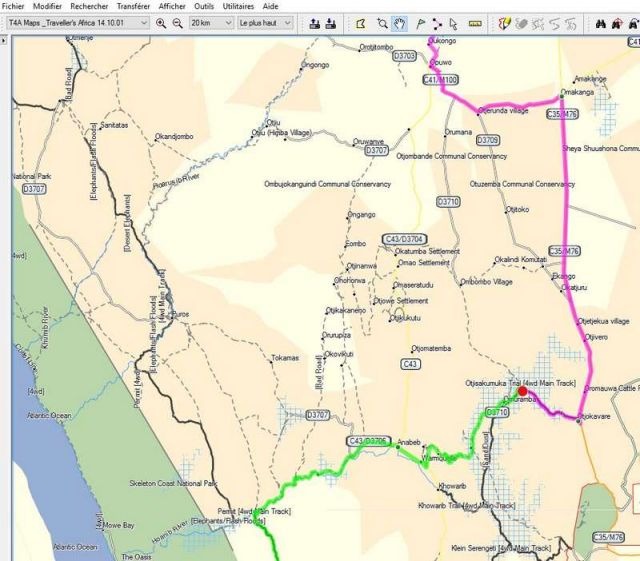Select the Hand pan tool

pos(399,24)
